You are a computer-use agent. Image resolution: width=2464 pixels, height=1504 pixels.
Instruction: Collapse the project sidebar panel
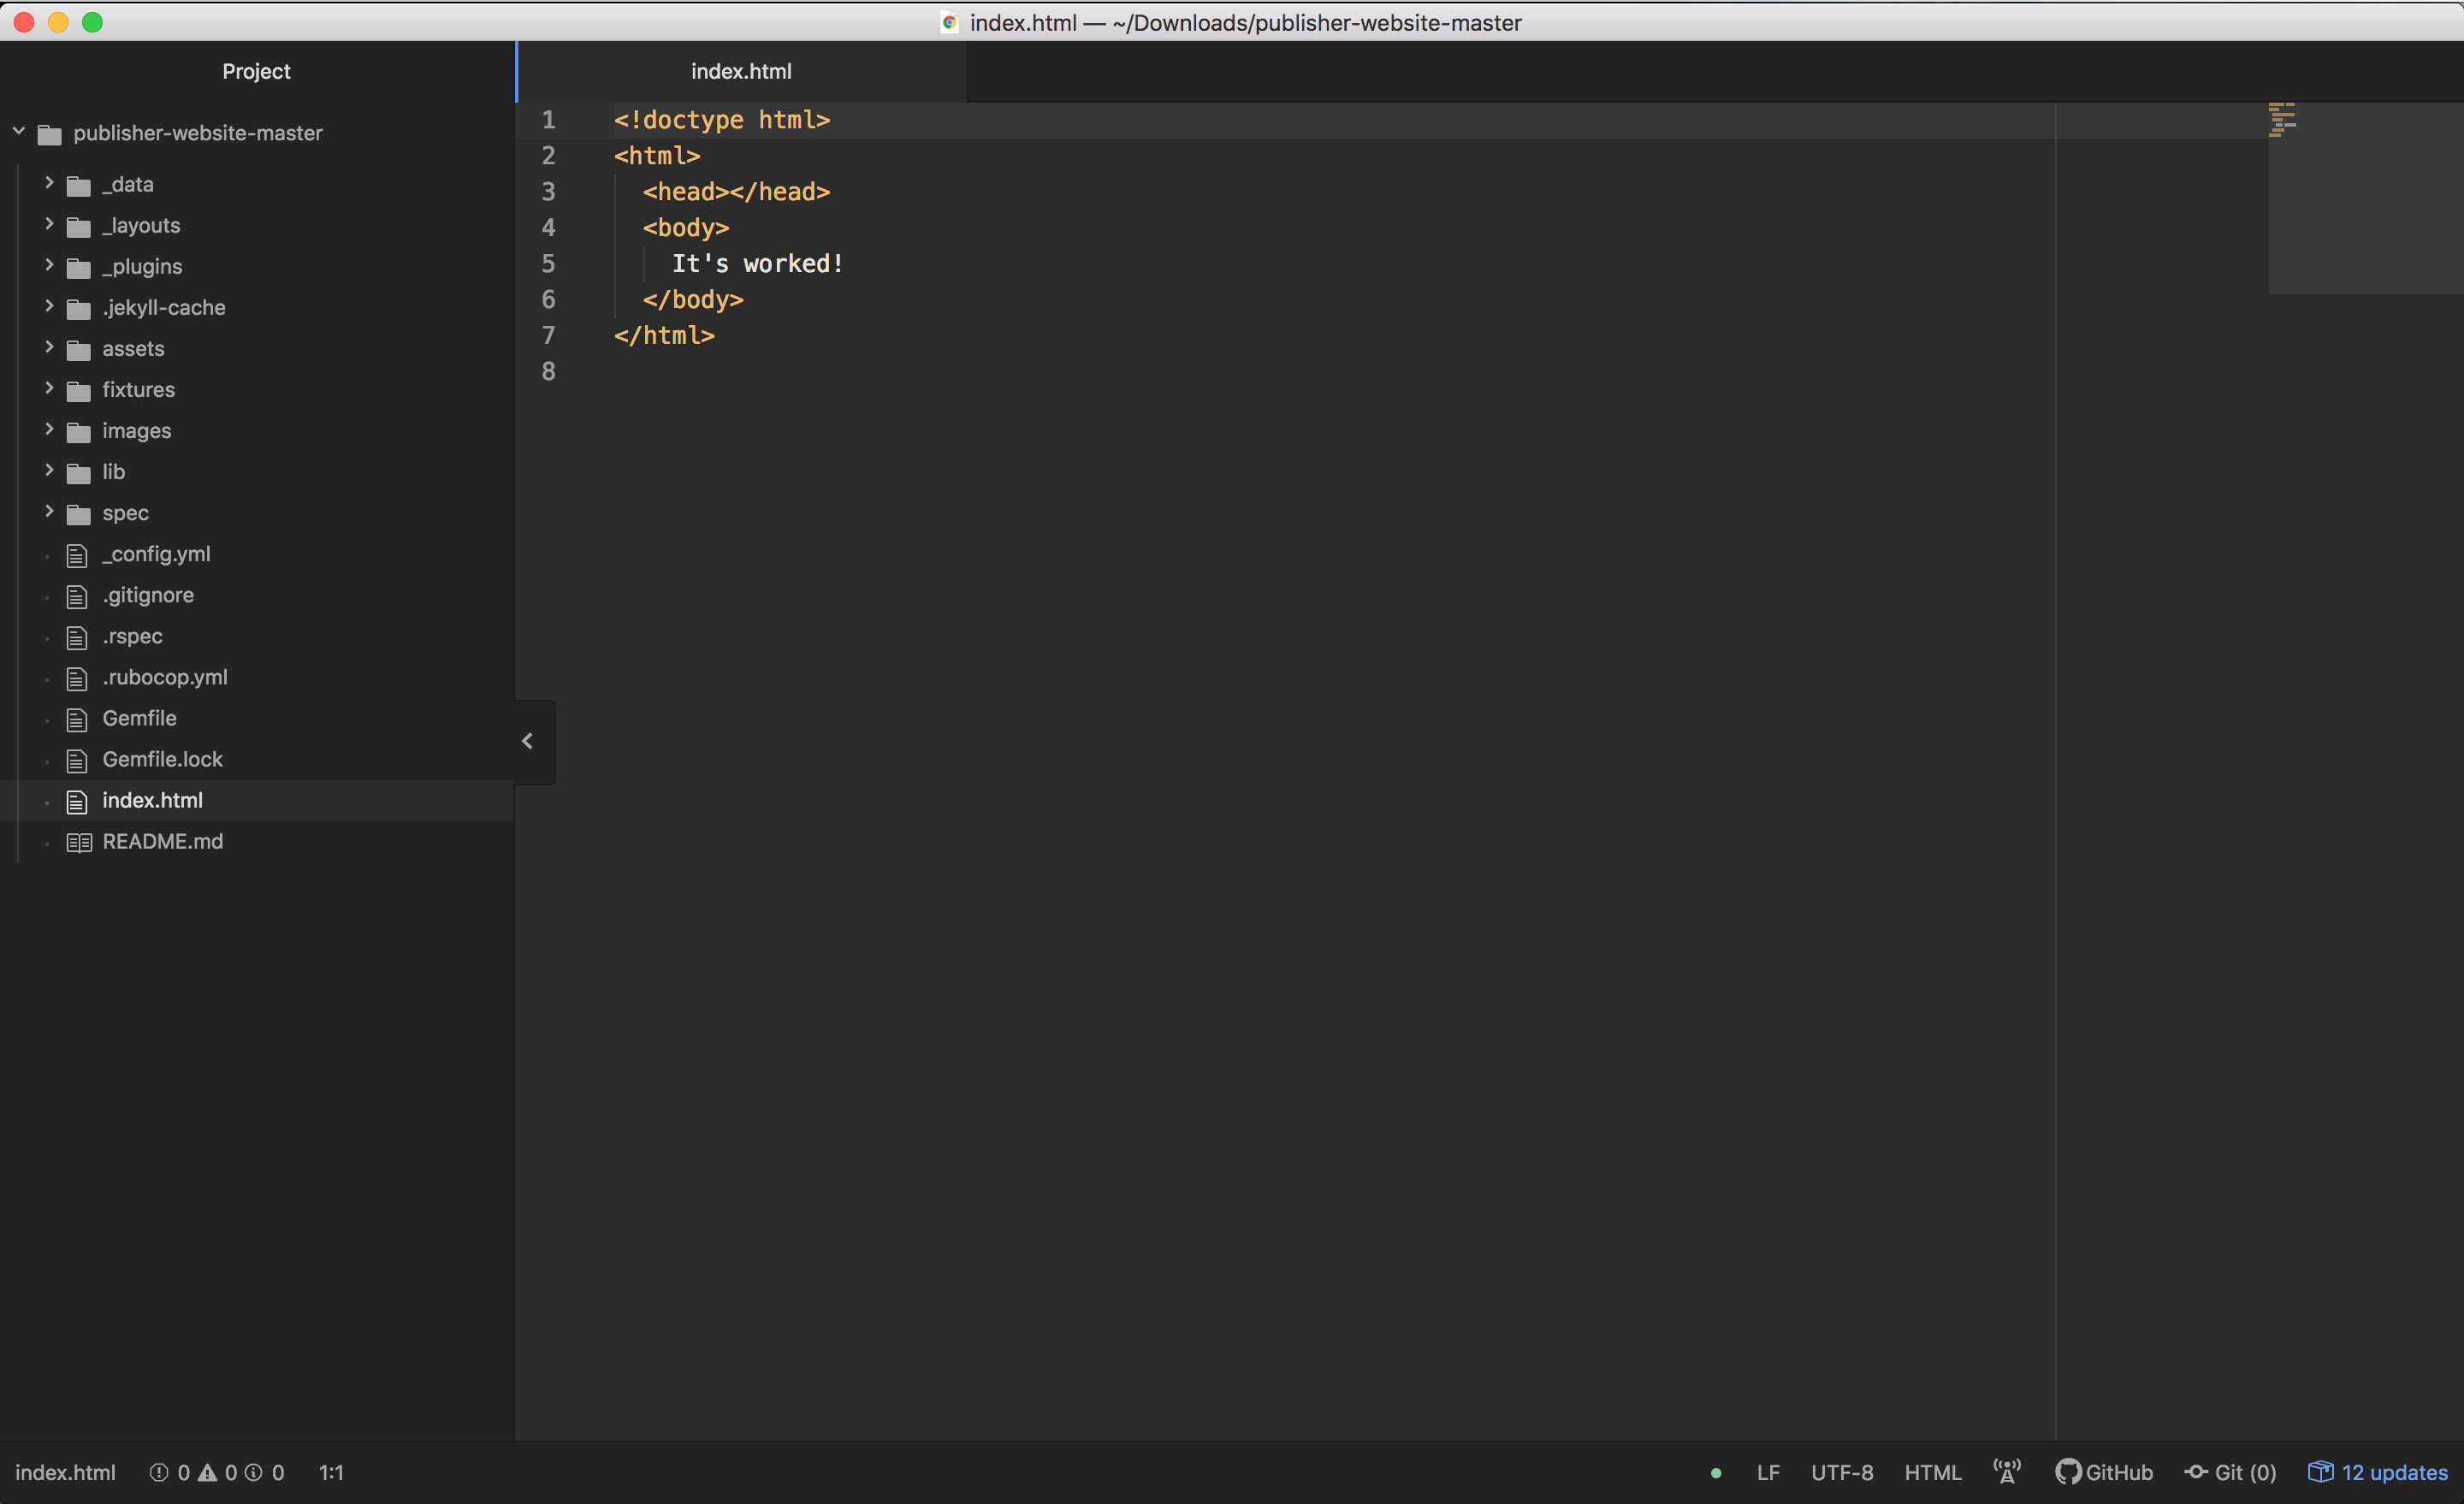528,741
